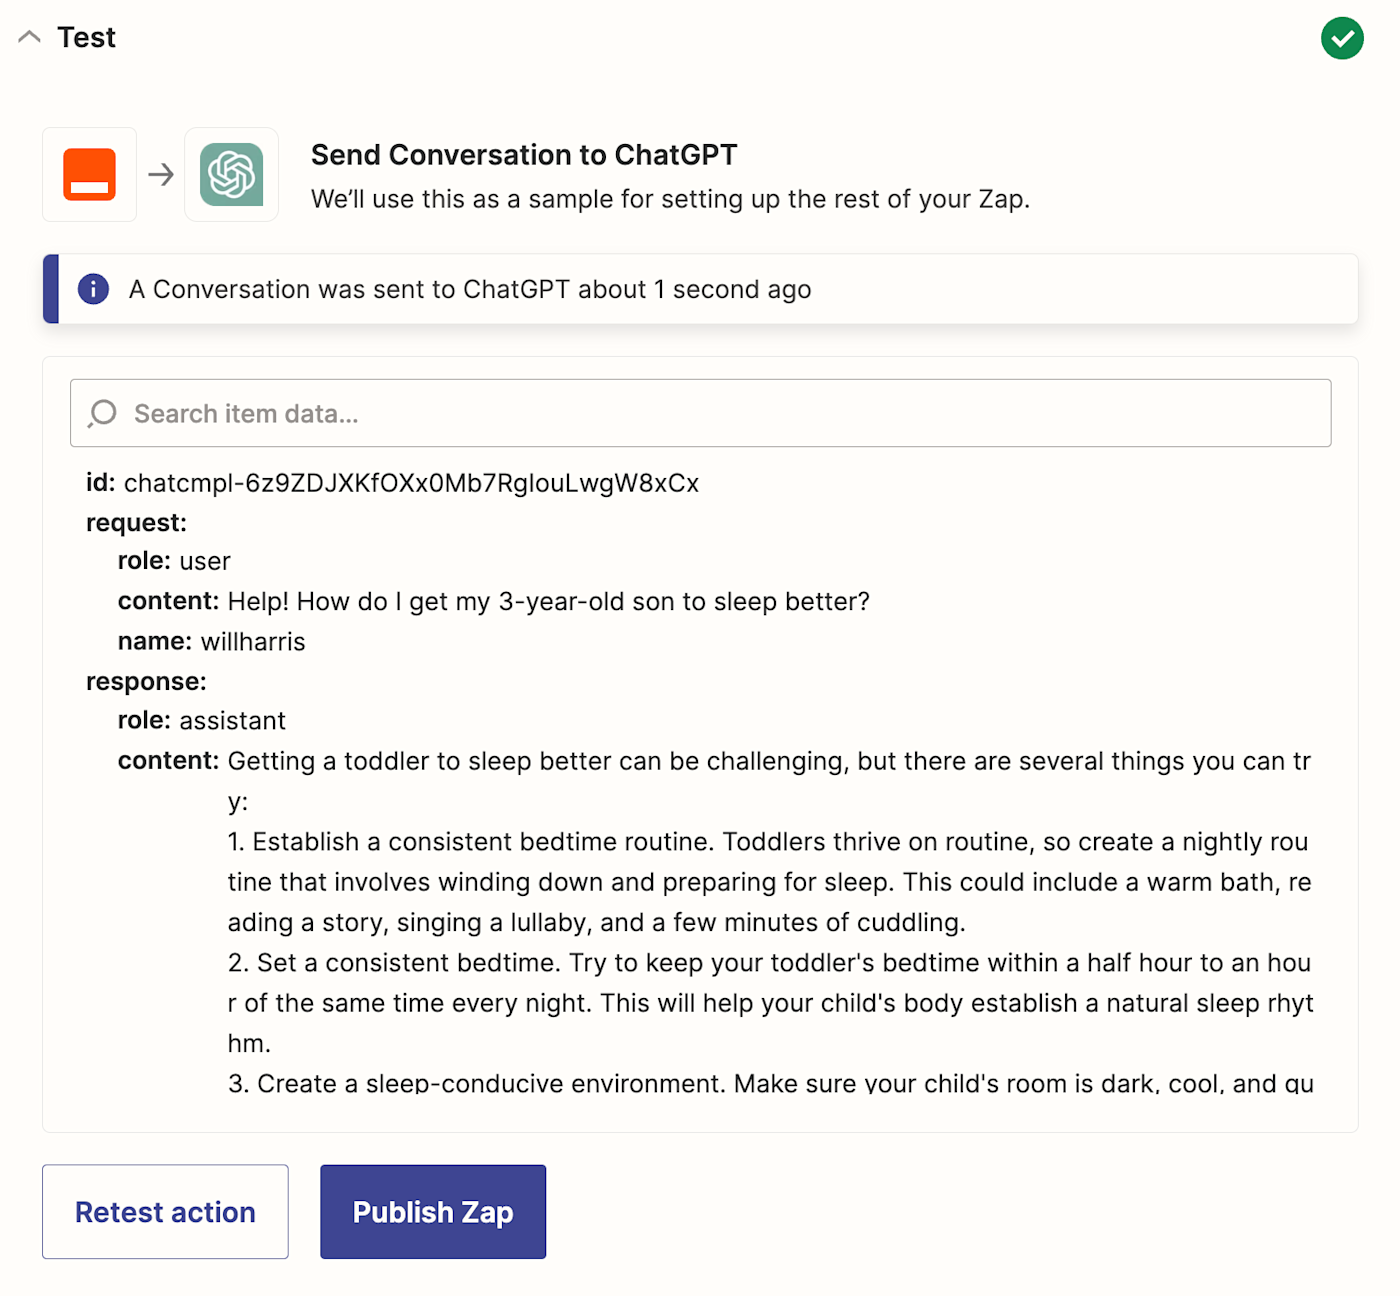Viewport: 1400px width, 1296px height.
Task: Click the response key label
Action: pos(146,682)
